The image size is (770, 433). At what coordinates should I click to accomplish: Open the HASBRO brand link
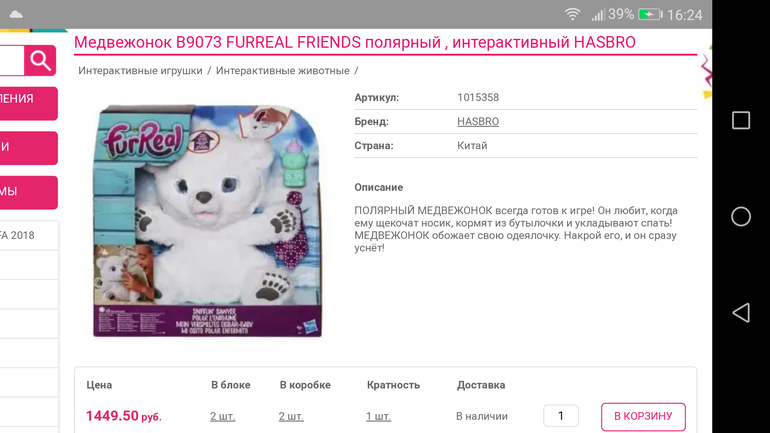point(478,121)
